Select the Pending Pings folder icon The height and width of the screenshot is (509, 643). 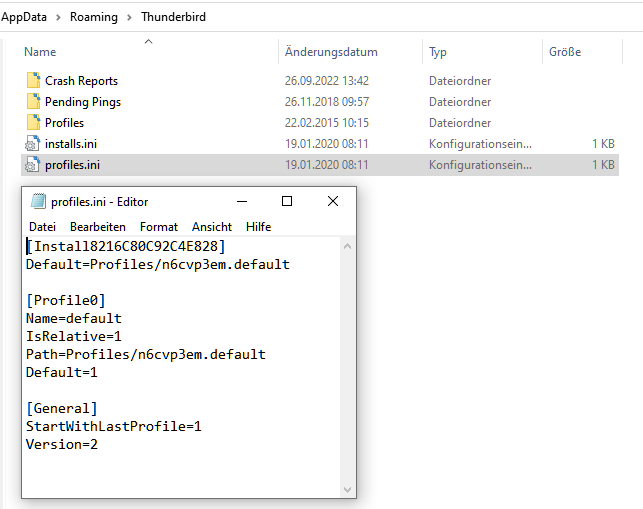(33, 101)
